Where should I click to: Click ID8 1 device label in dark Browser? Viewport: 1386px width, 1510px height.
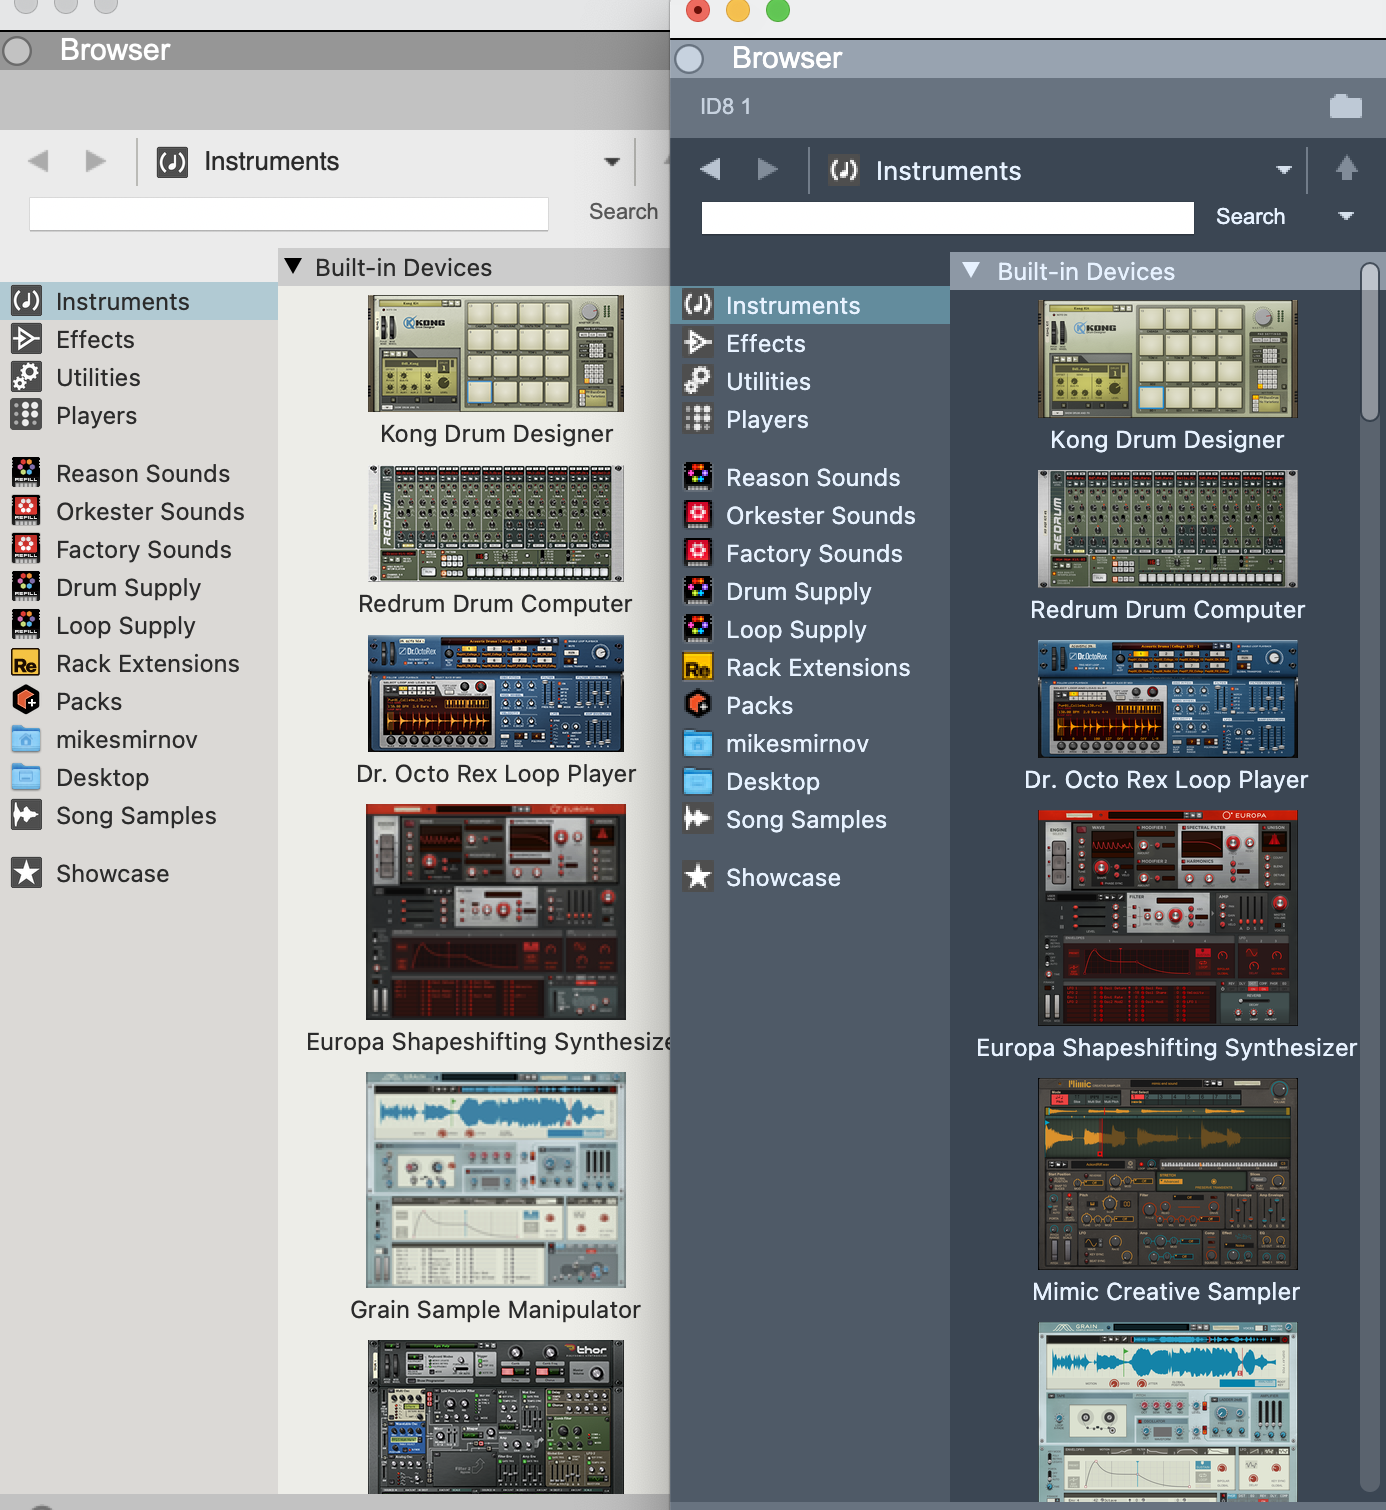click(x=725, y=106)
